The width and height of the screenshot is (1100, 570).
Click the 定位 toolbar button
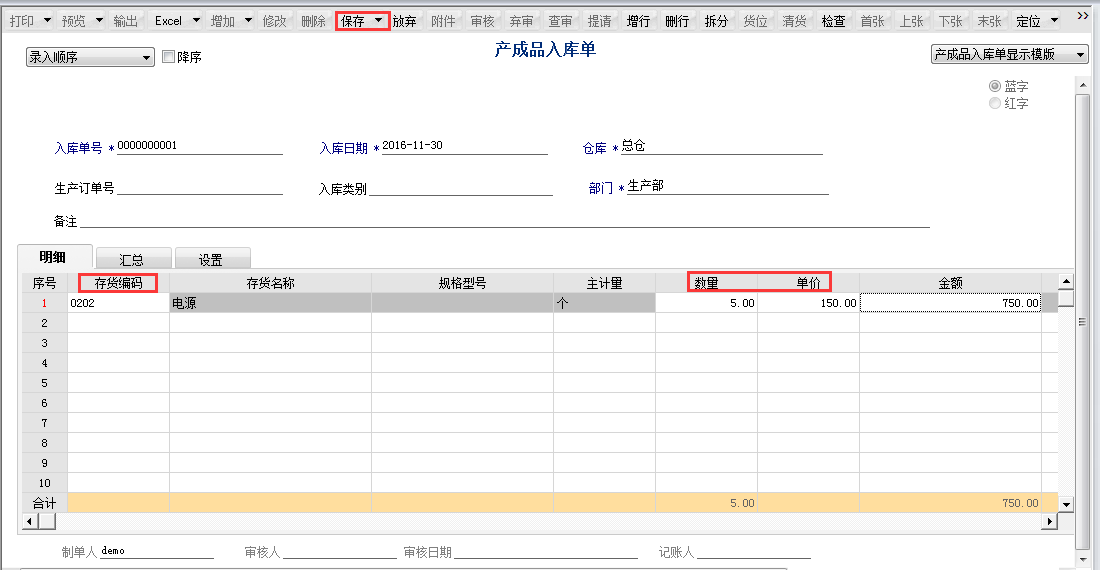click(1028, 21)
